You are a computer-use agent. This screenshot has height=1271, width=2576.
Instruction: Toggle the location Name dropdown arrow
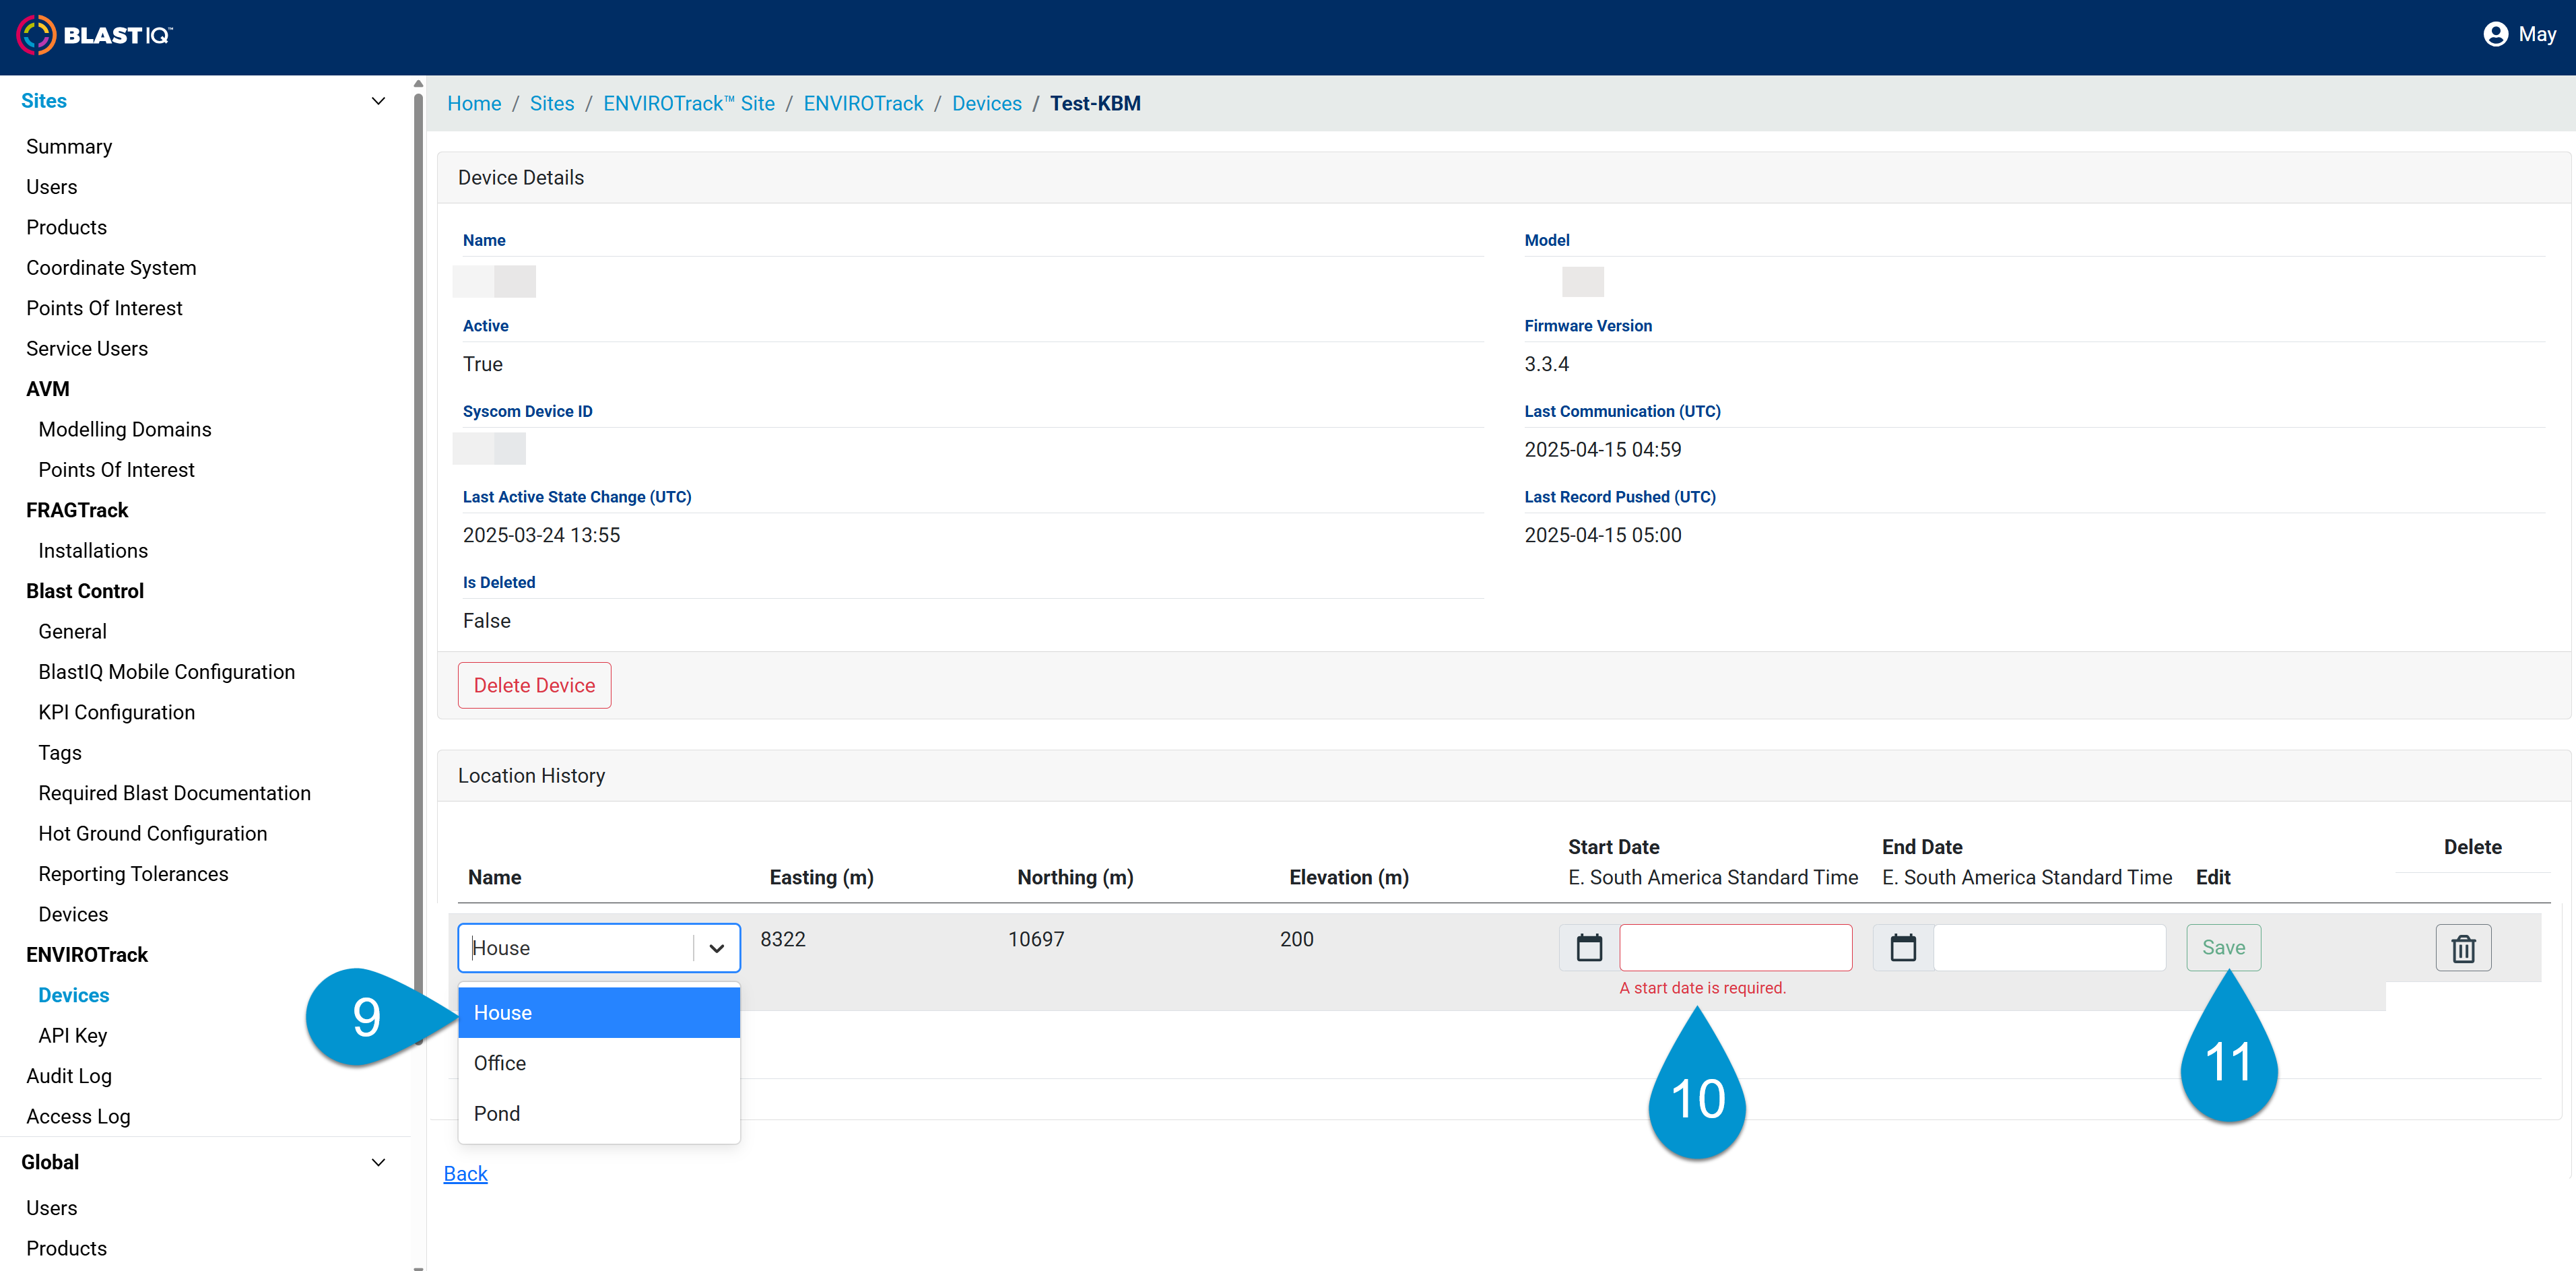(x=716, y=948)
